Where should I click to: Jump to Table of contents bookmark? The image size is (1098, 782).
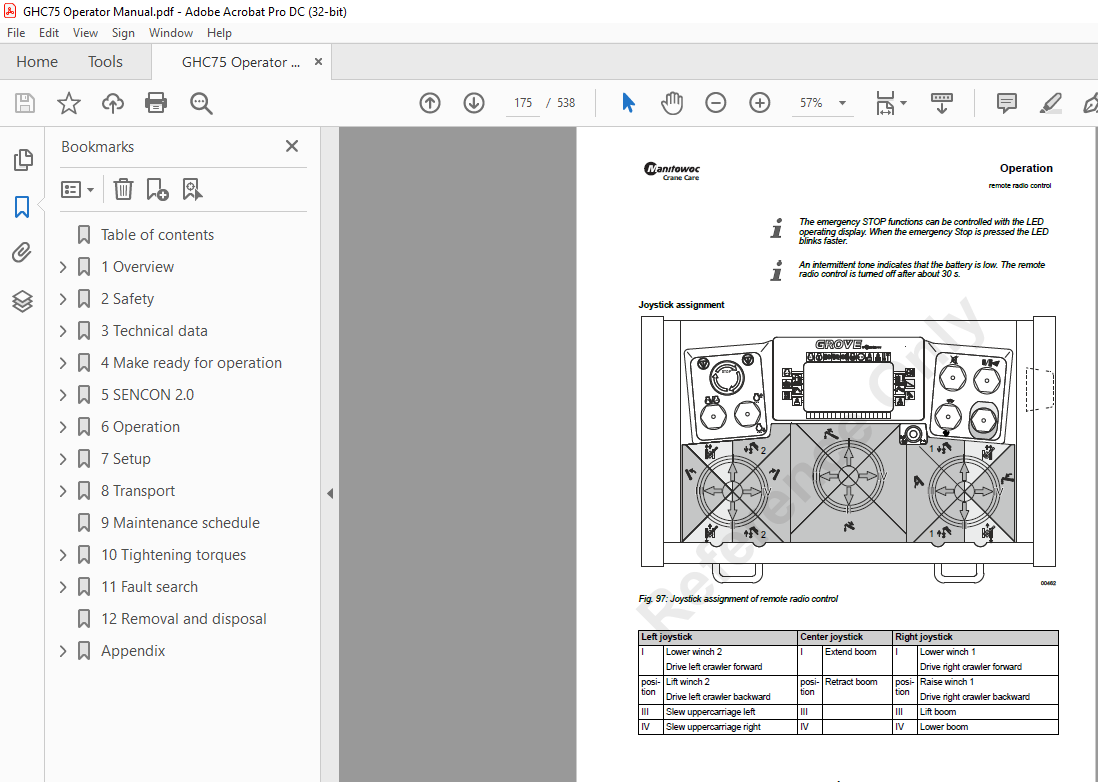tap(158, 235)
